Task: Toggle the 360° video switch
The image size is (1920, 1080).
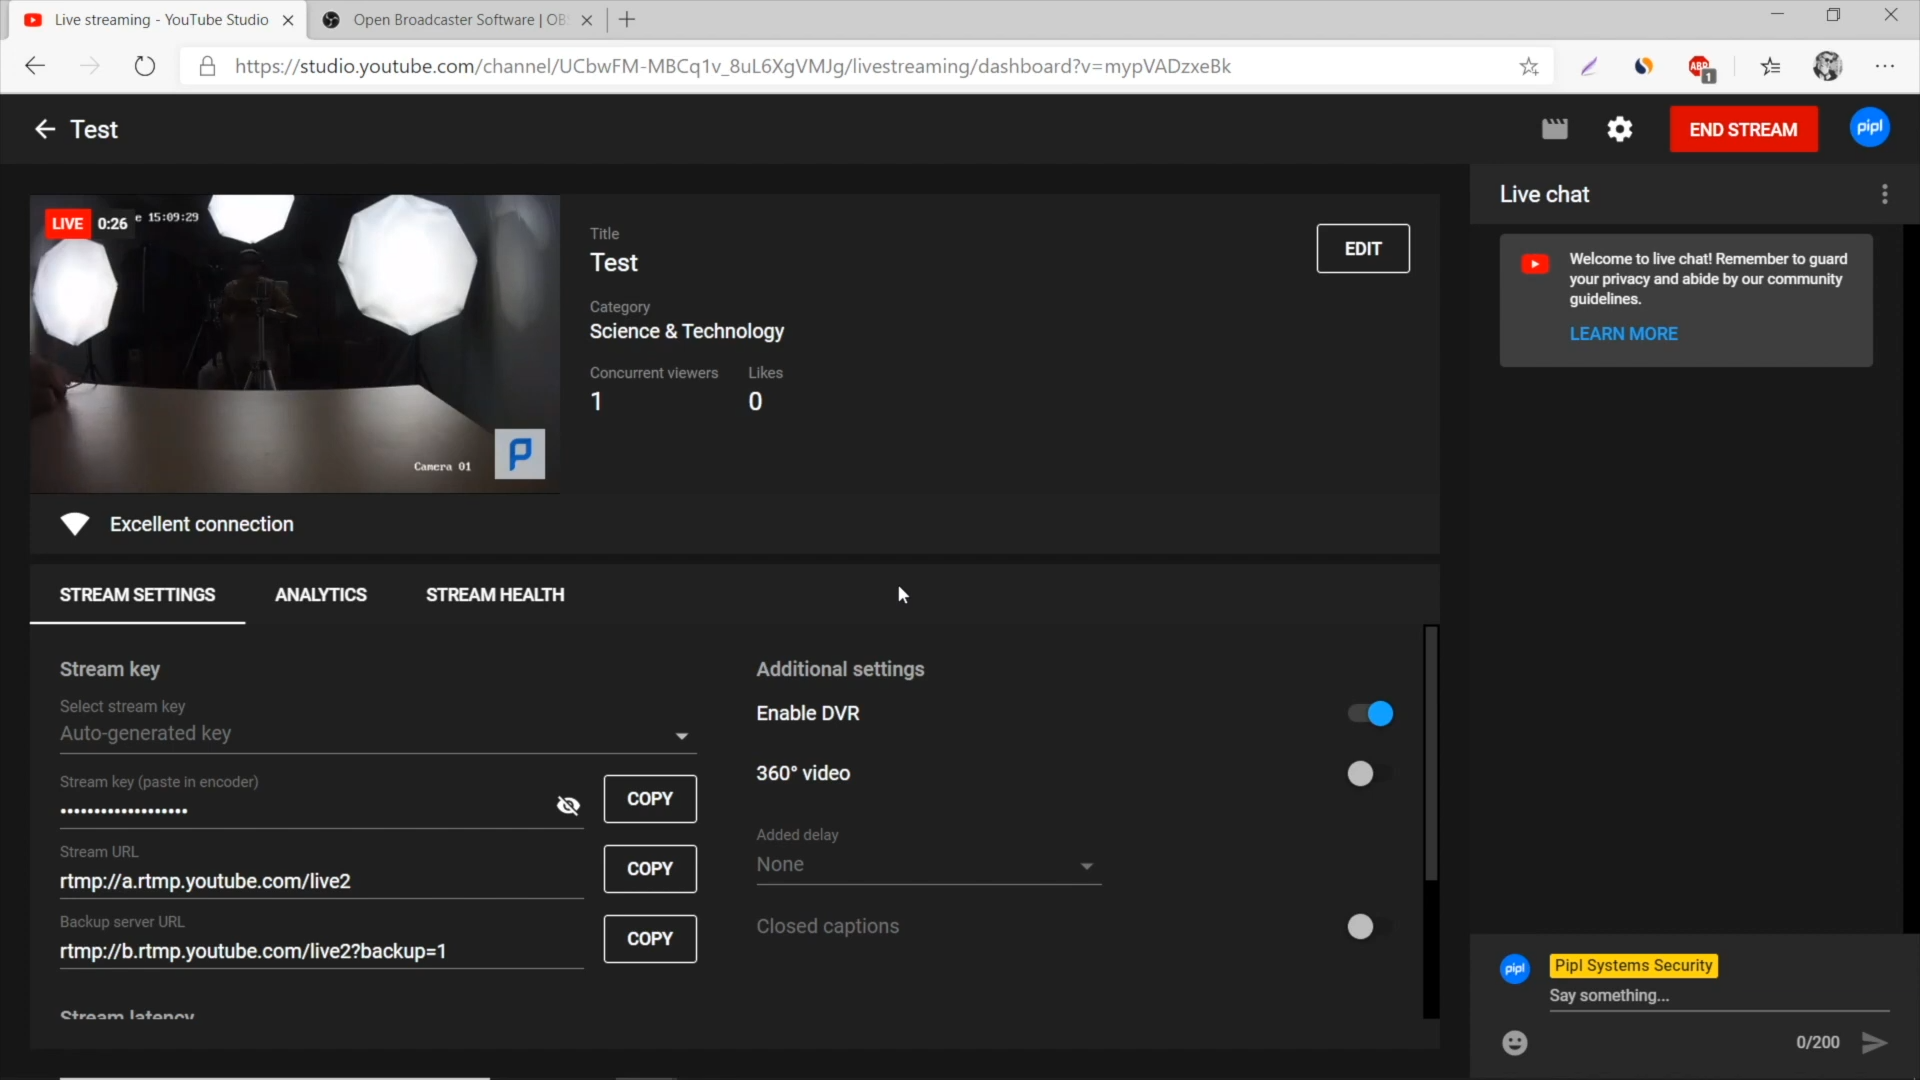Action: [1360, 773]
